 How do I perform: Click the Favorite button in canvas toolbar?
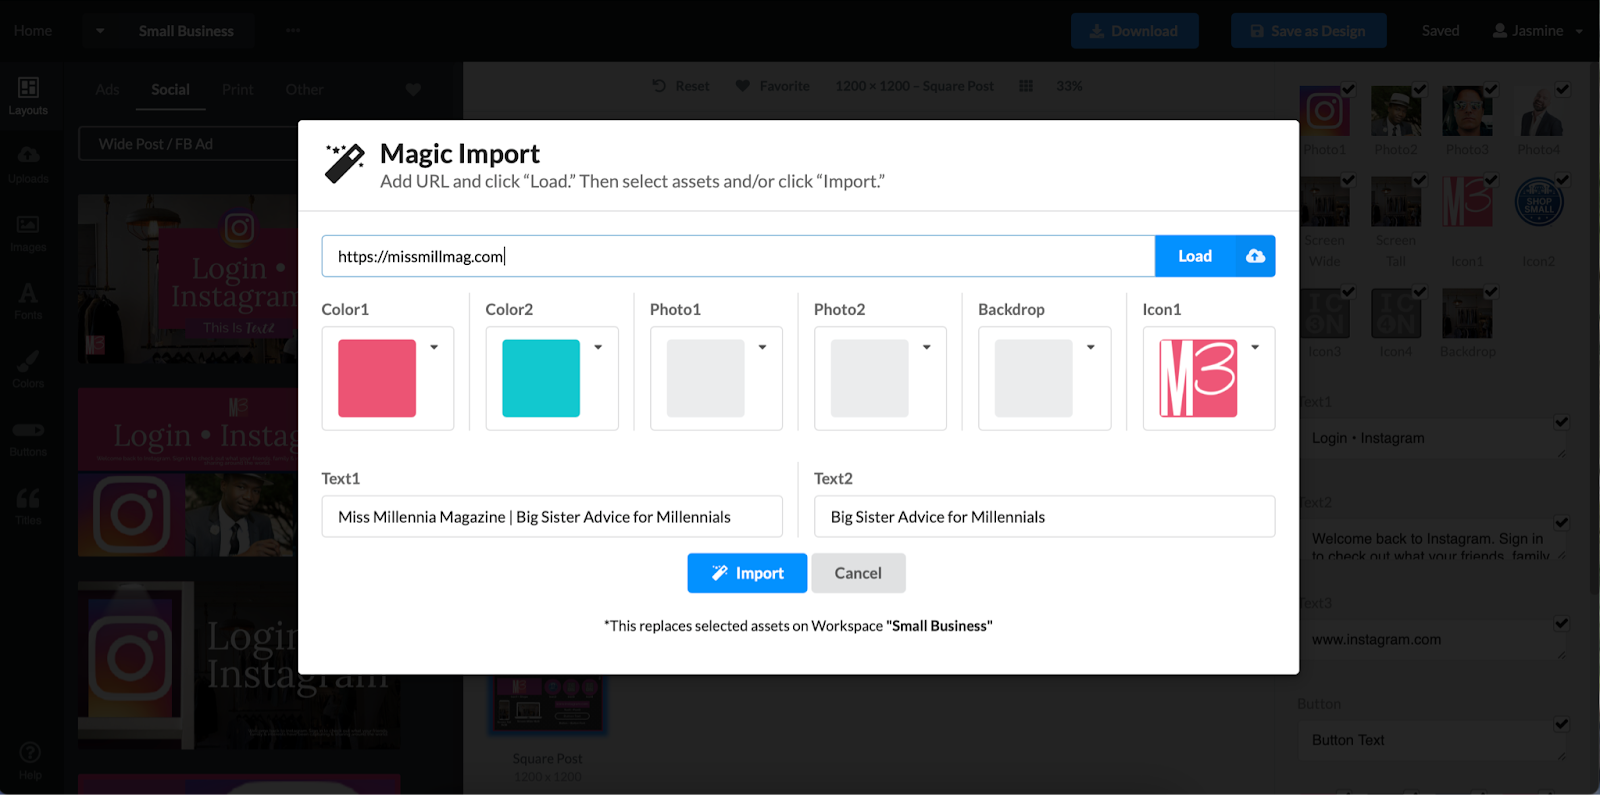773,86
